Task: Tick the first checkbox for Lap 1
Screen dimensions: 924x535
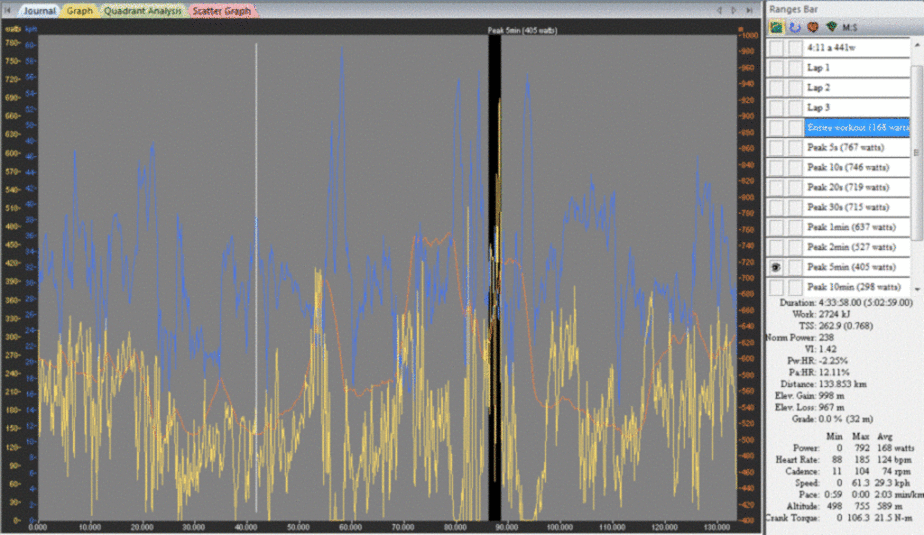Action: (x=776, y=67)
